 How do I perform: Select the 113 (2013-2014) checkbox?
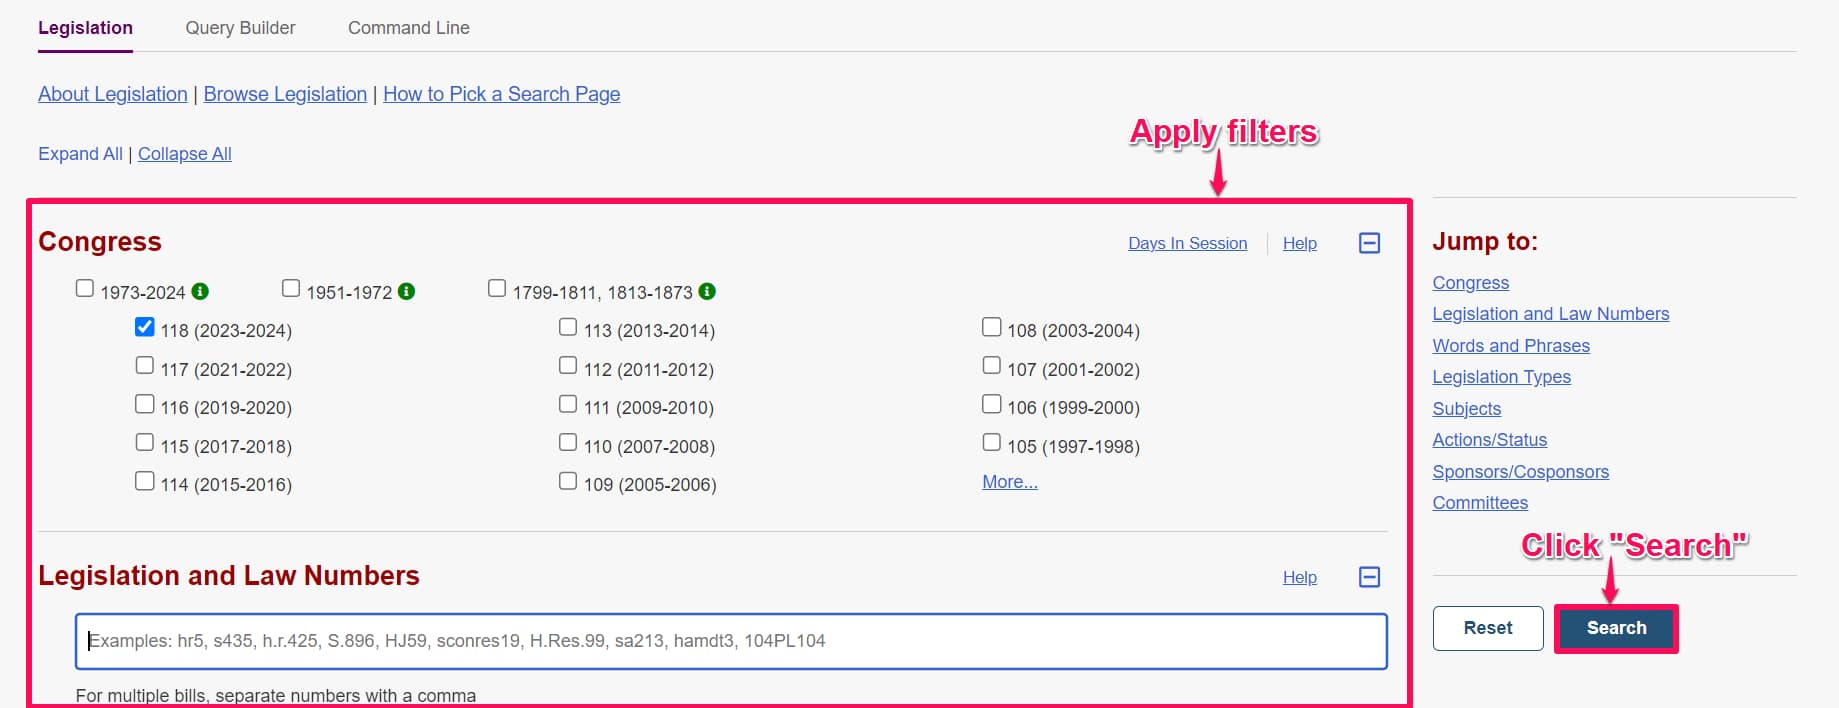click(x=568, y=327)
